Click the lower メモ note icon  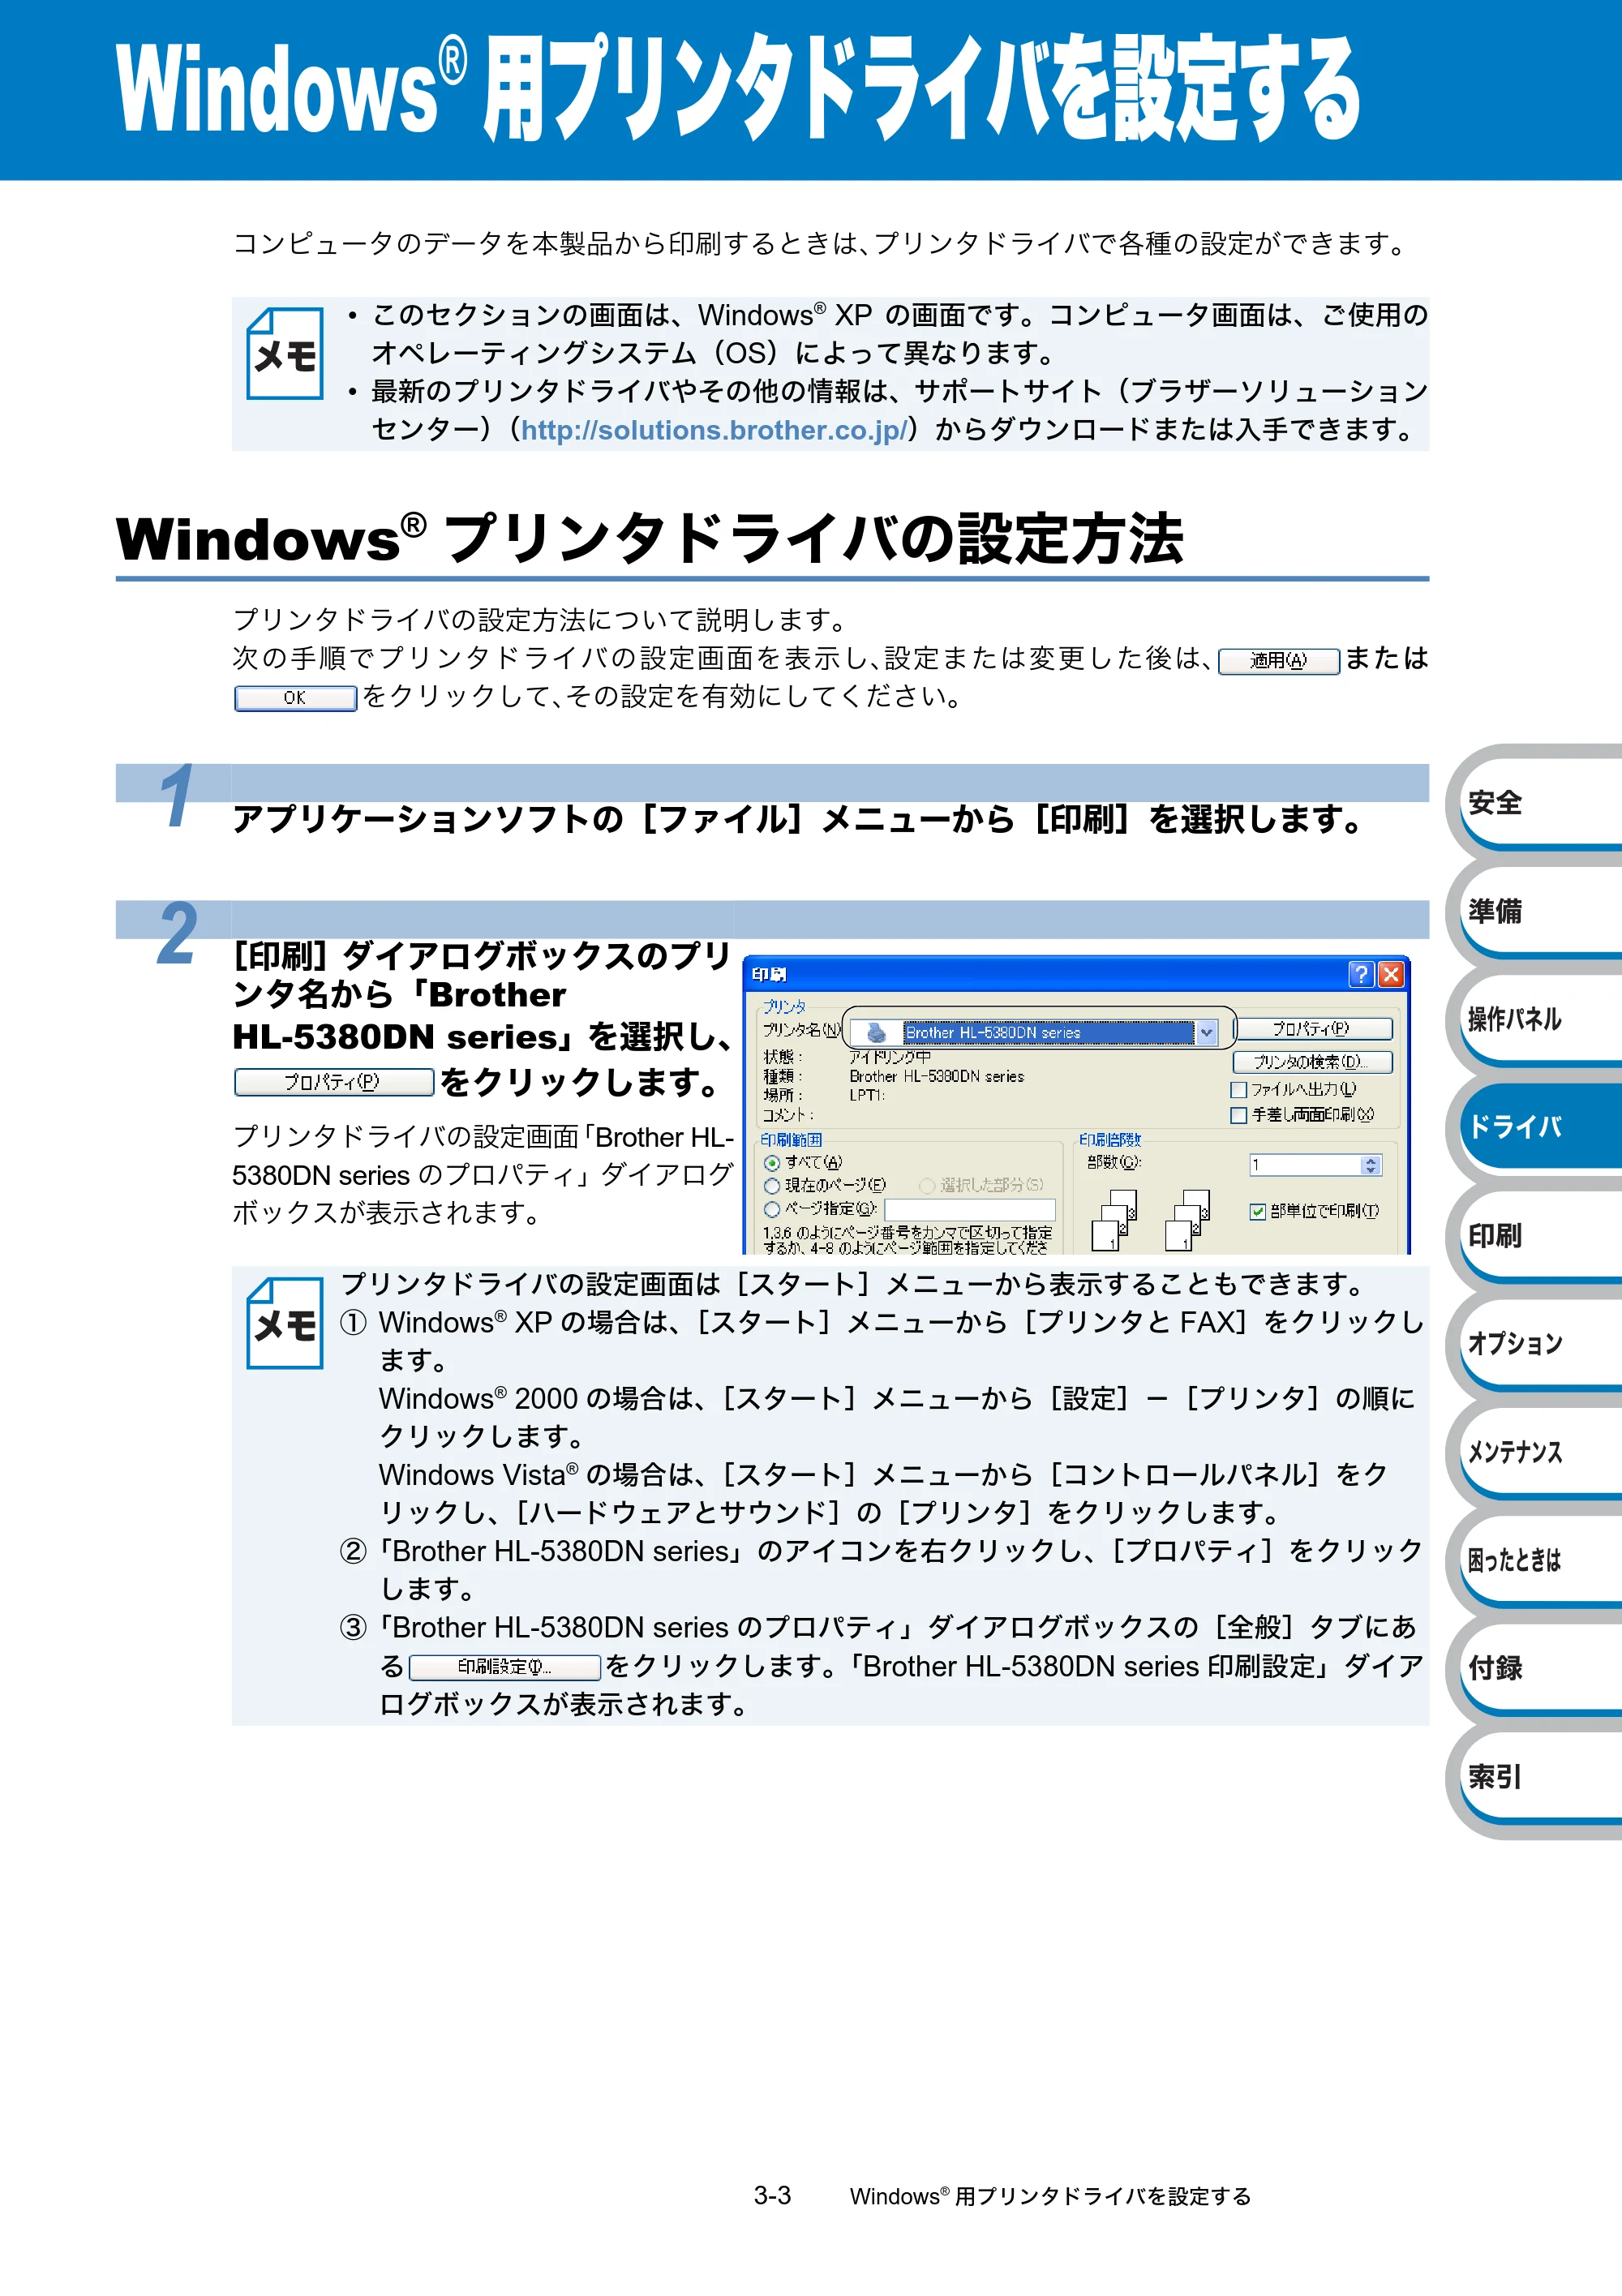click(285, 1322)
